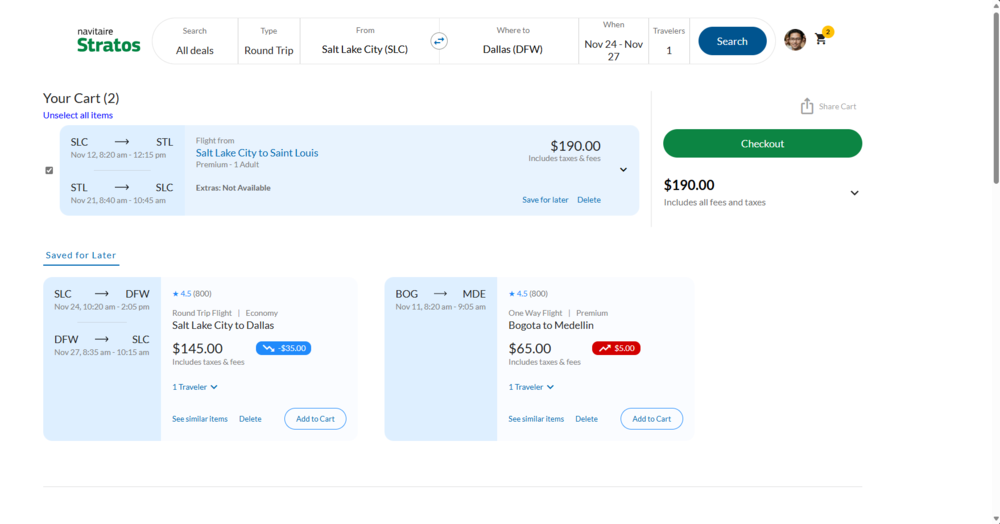Add the Salt Lake City to Dallas flight to cart

pyautogui.click(x=315, y=419)
